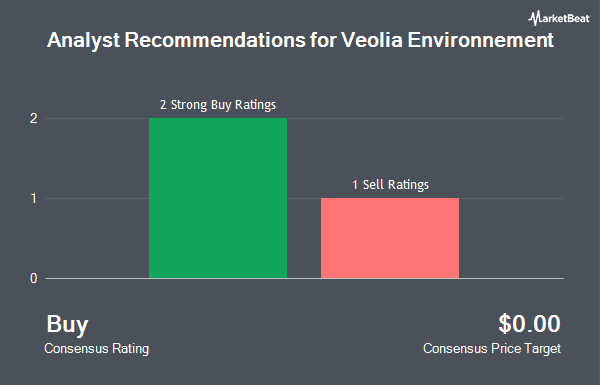Click the $0.00 price target value
The image size is (600, 385).
click(x=529, y=324)
